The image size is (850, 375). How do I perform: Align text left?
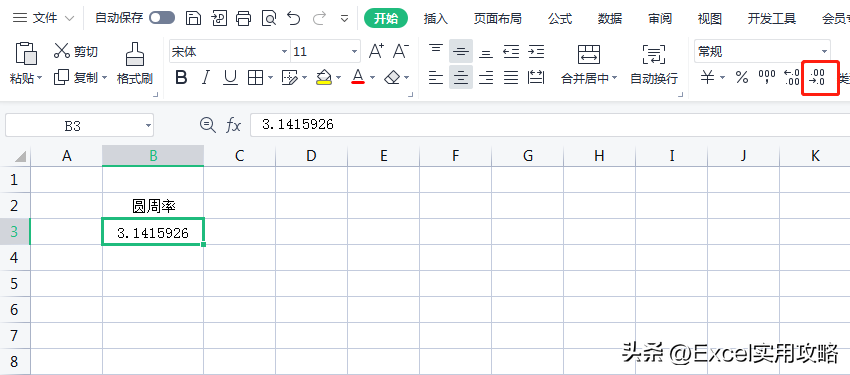point(436,78)
